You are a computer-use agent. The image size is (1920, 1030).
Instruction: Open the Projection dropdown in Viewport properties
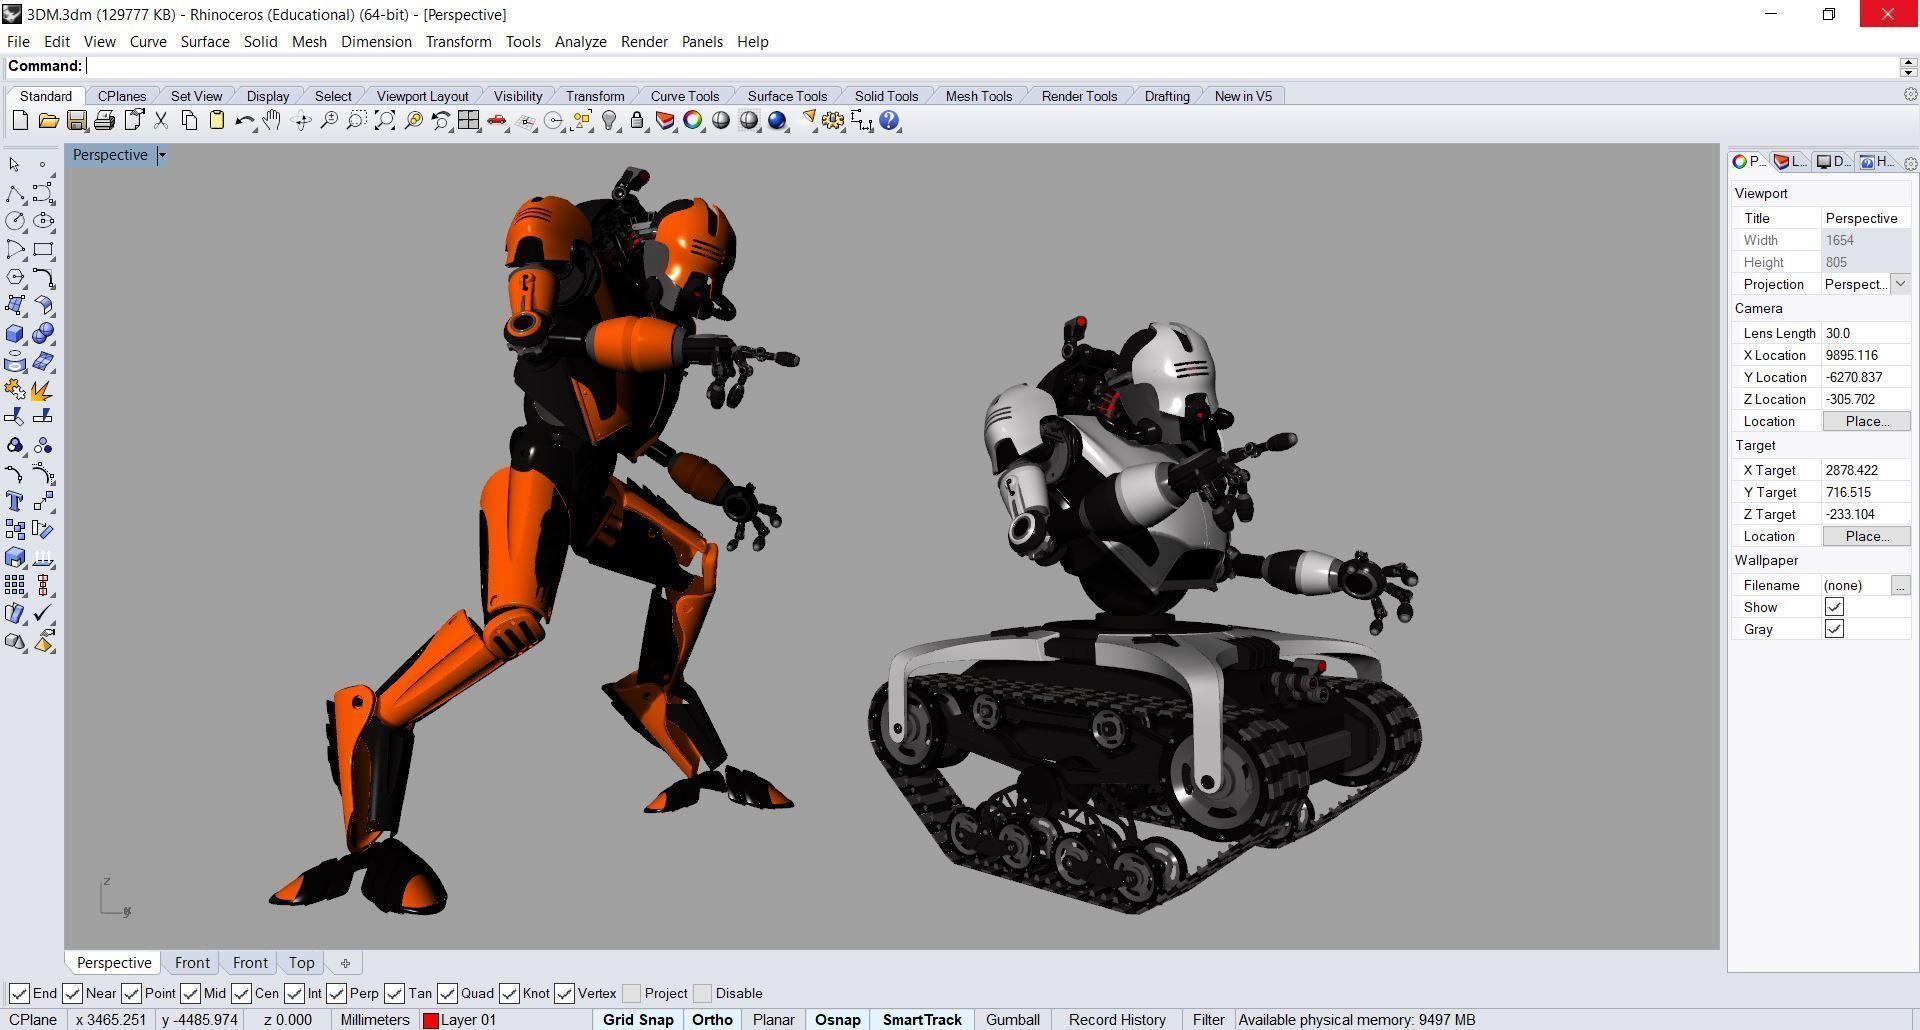pos(1900,284)
